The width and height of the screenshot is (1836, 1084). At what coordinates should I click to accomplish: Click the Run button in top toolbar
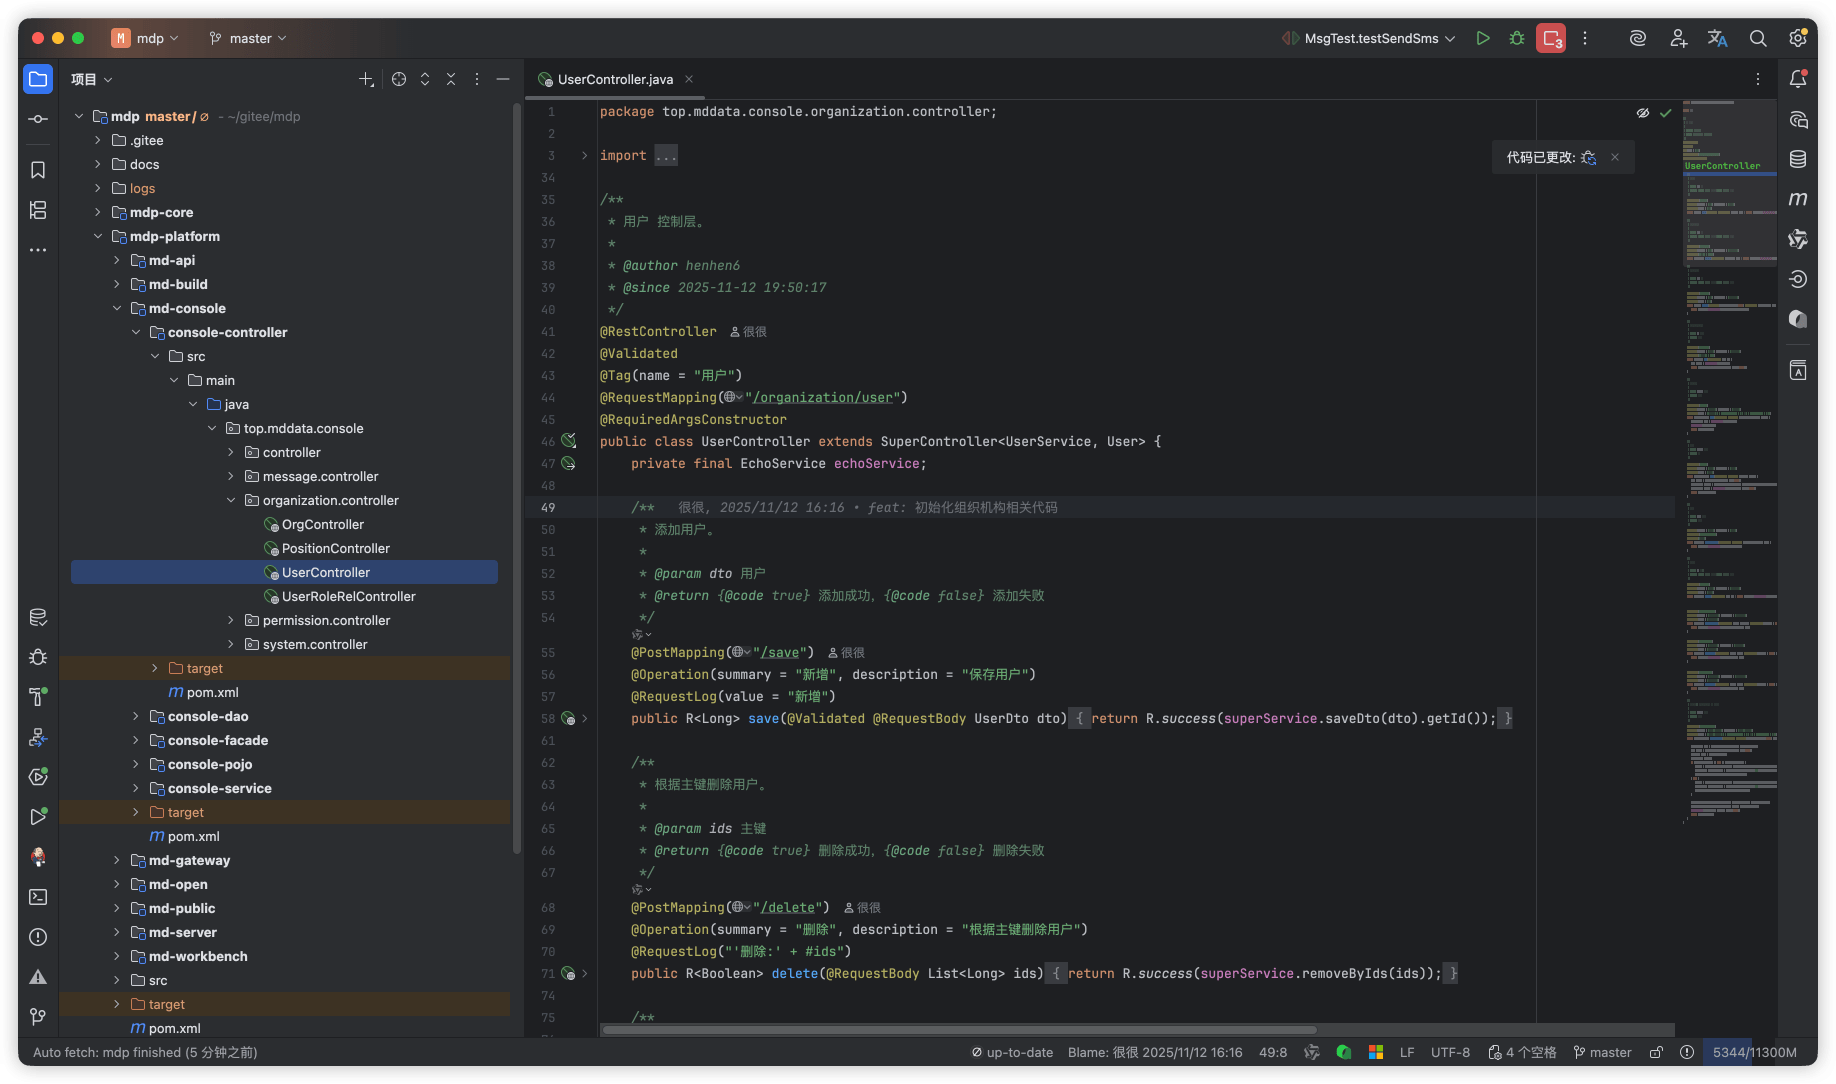coord(1483,38)
